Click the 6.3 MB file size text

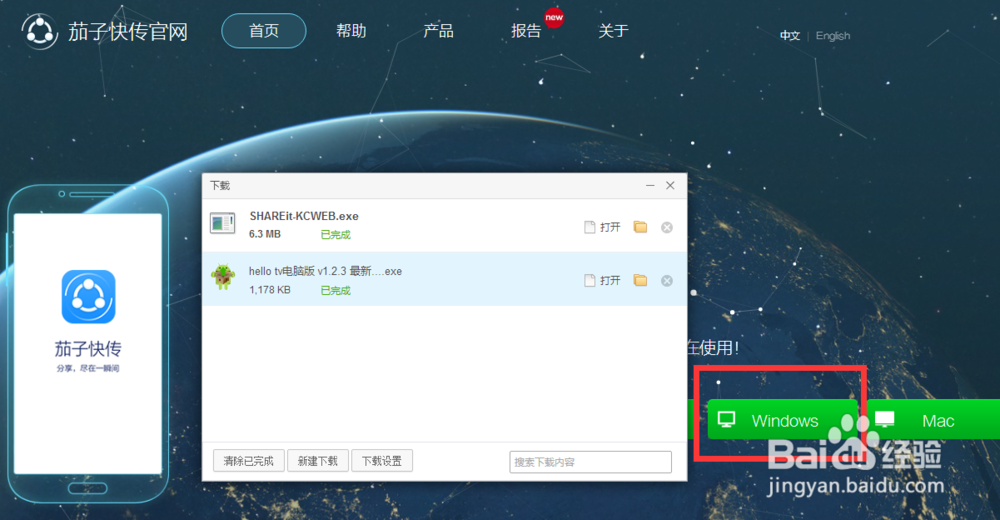(x=265, y=234)
